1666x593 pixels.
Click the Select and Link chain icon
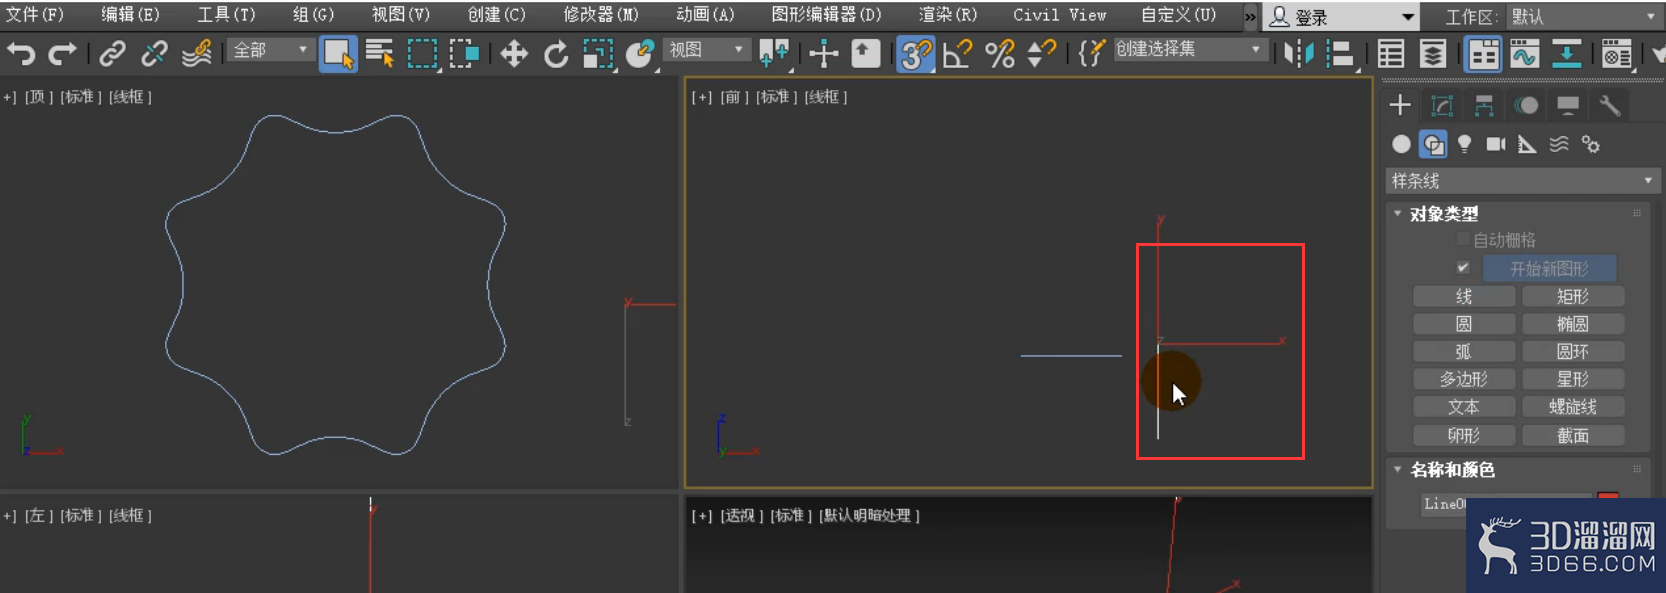[112, 53]
